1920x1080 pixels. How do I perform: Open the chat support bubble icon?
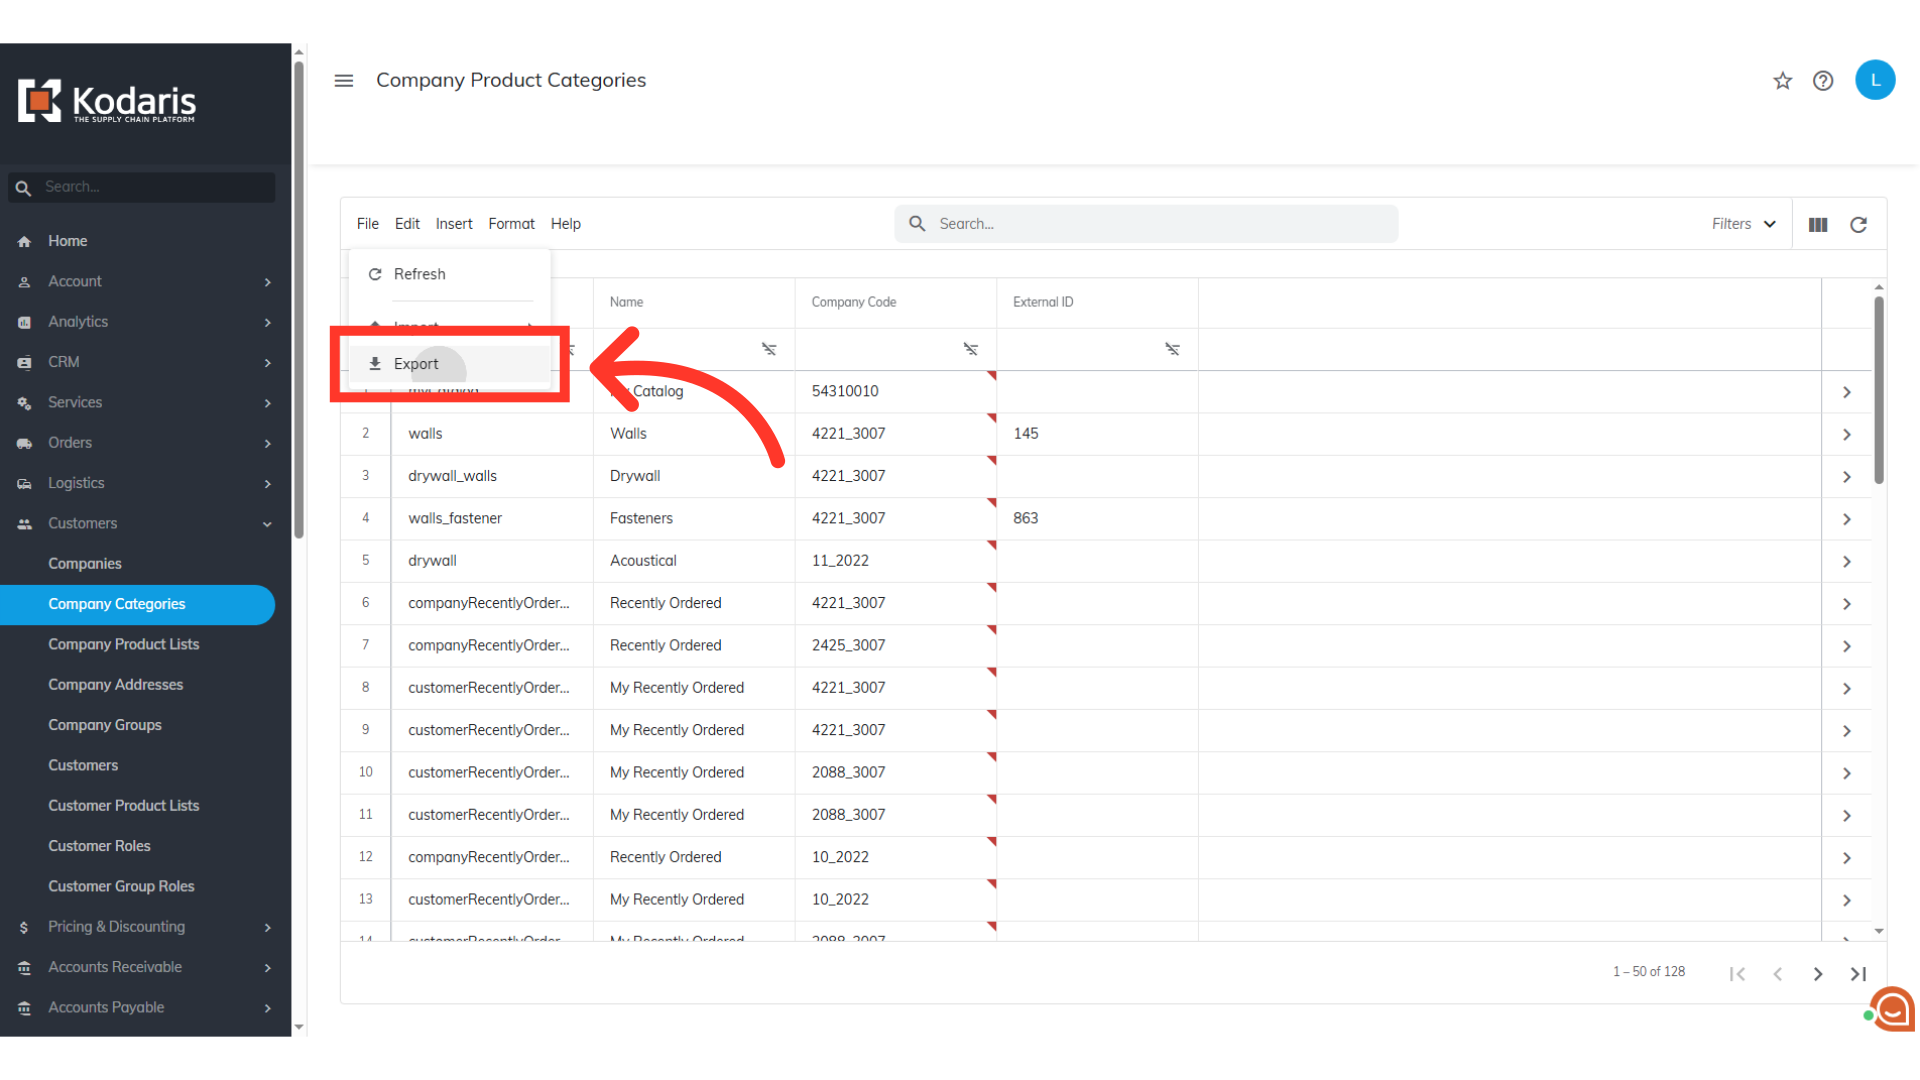[x=1892, y=1010]
